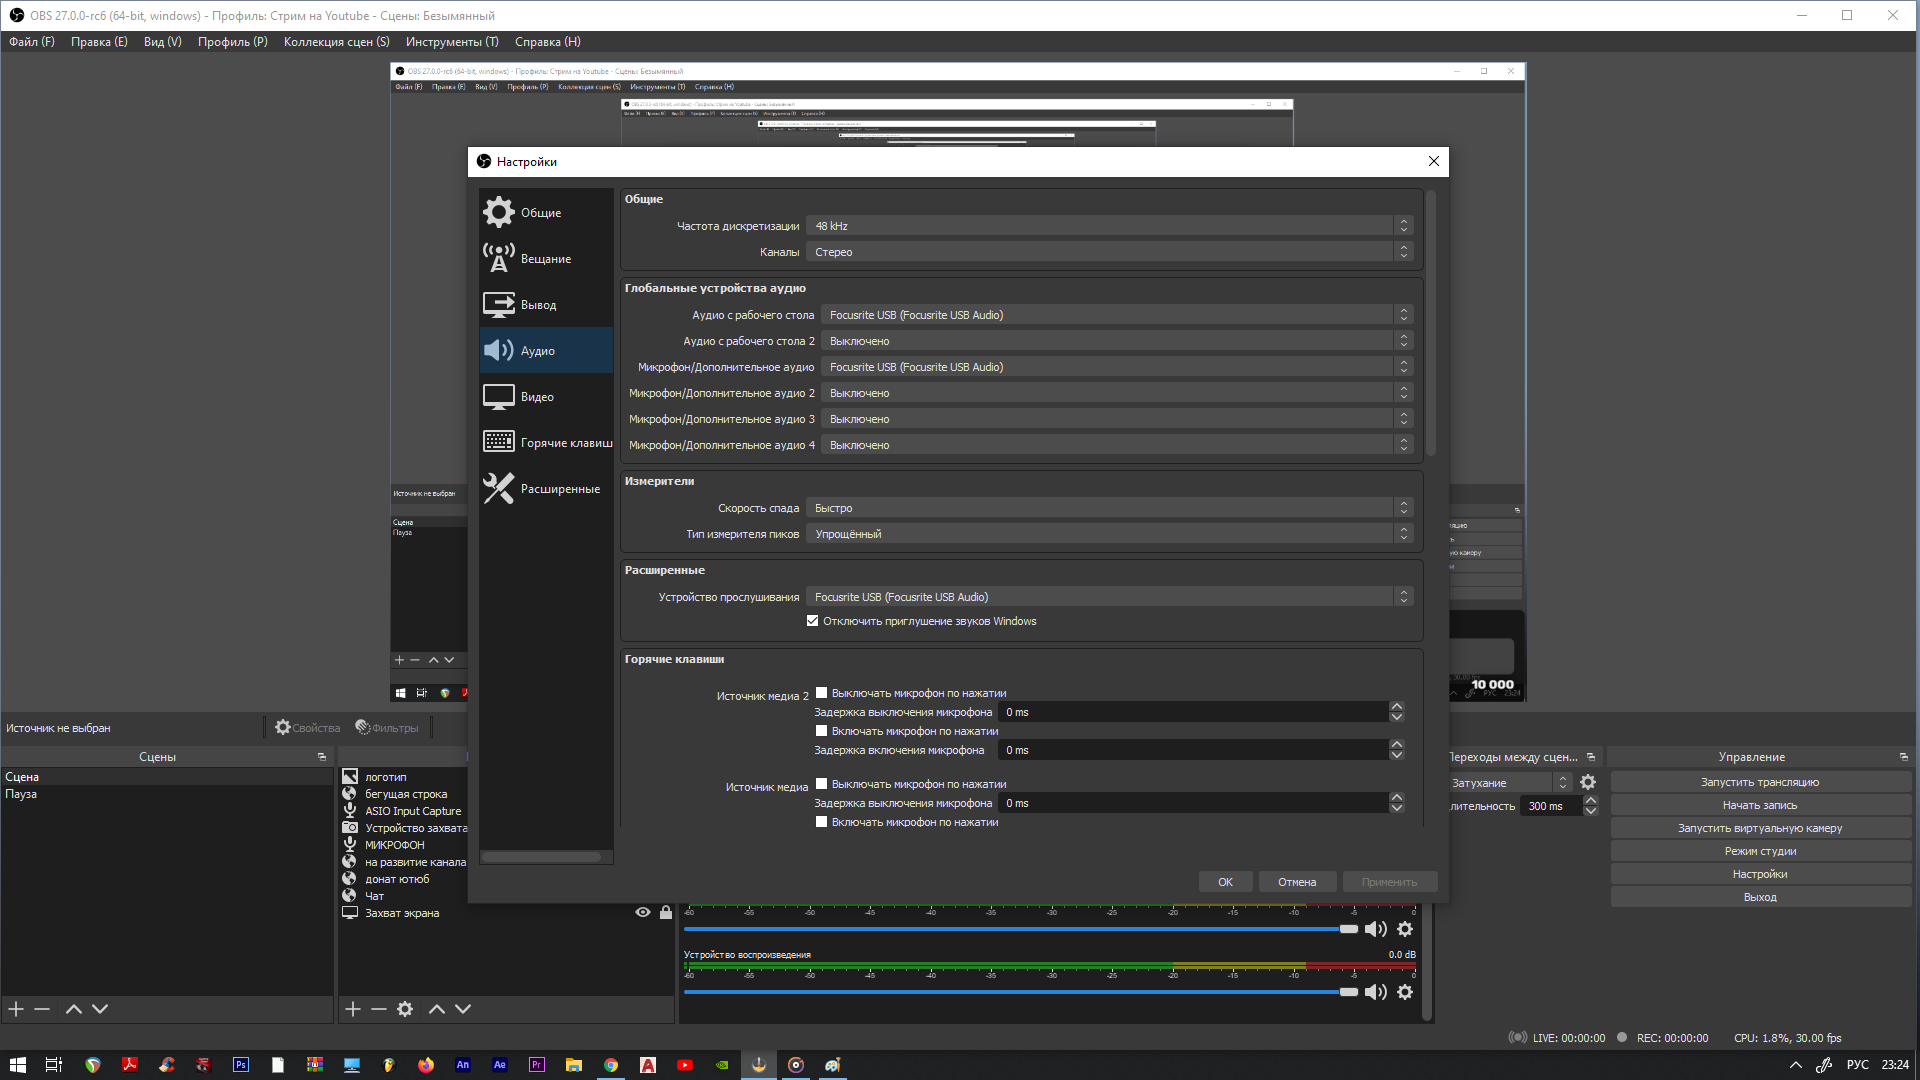Open the sample rate 48 kHz dropdown
The image size is (1920, 1080).
click(x=1108, y=226)
